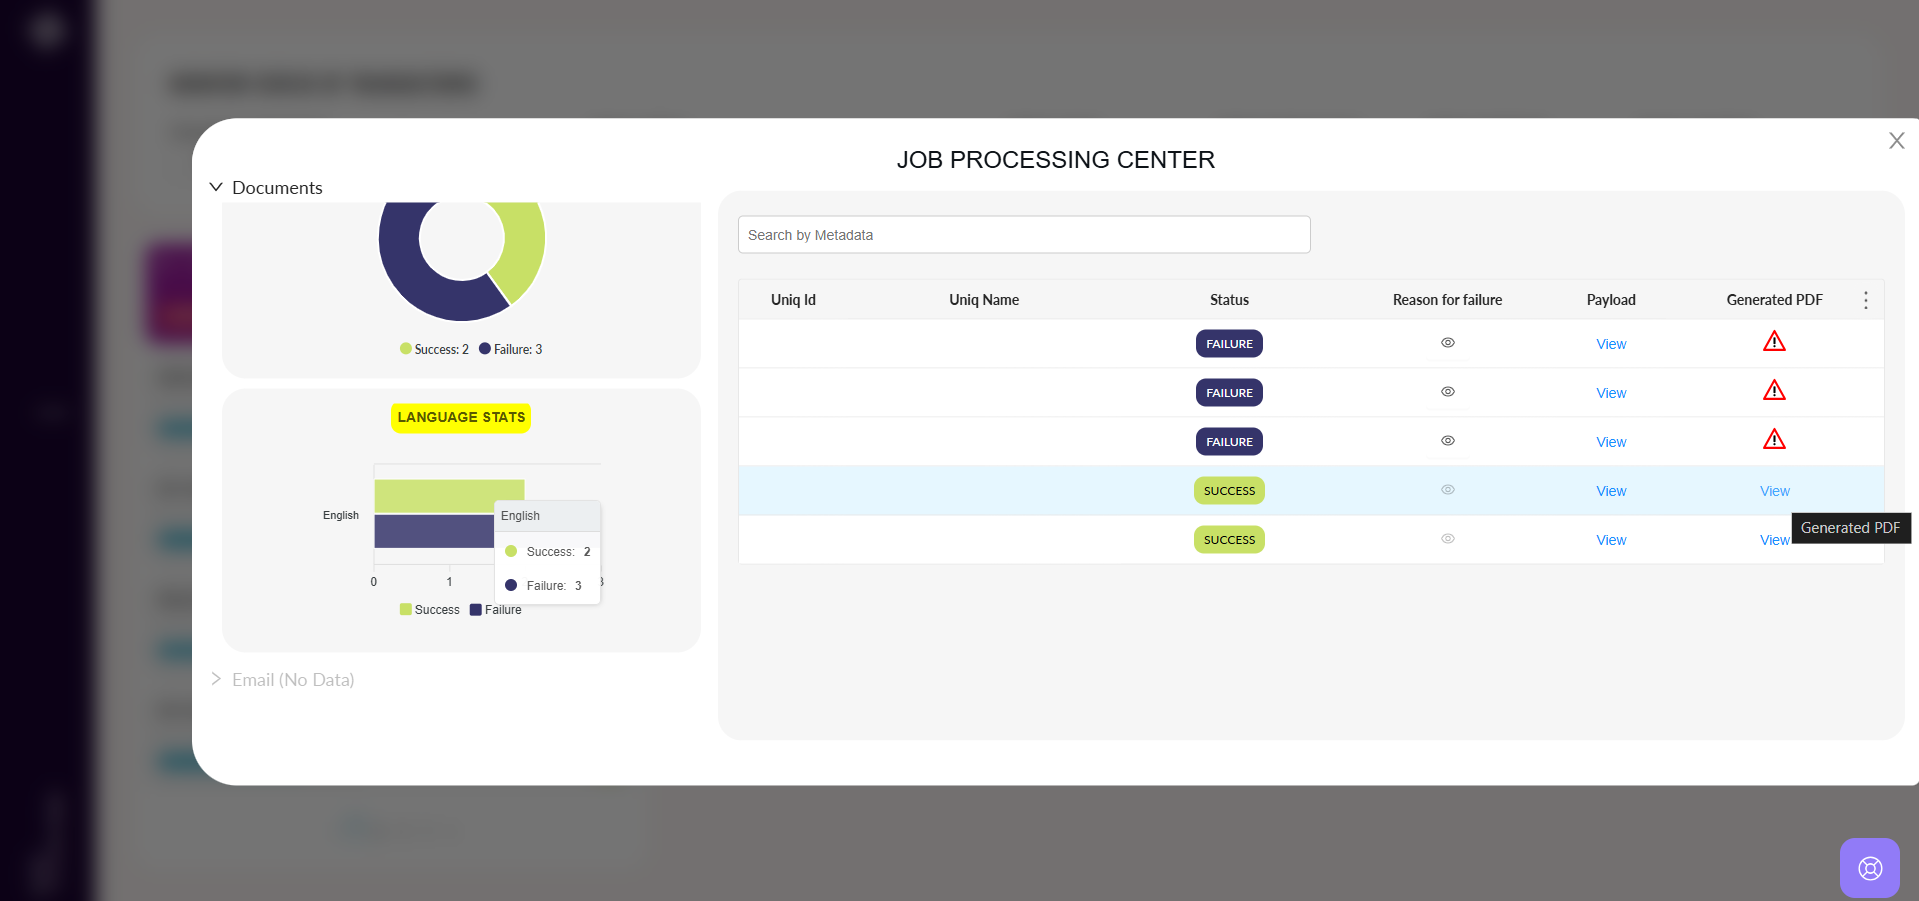Show failure reason for first FAILURE row
The width and height of the screenshot is (1919, 901).
pyautogui.click(x=1447, y=343)
